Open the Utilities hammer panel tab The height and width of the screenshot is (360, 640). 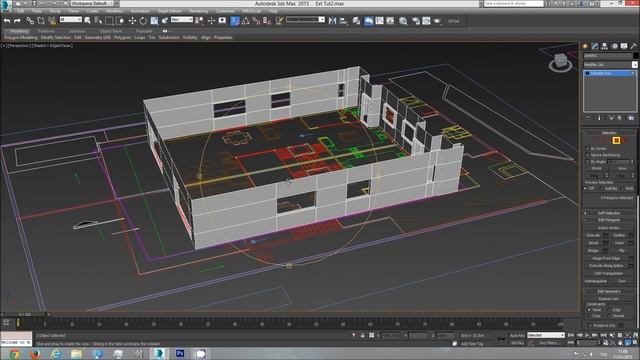pos(633,46)
